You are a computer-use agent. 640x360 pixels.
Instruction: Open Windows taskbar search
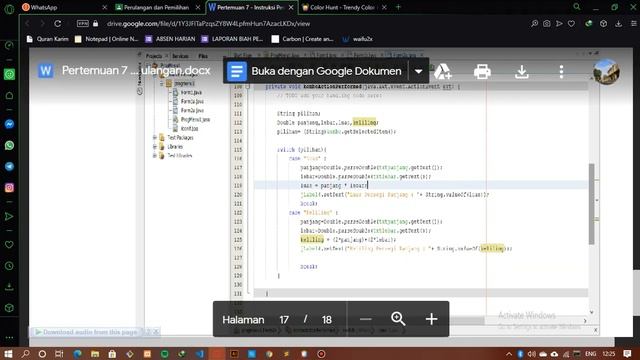(25, 353)
